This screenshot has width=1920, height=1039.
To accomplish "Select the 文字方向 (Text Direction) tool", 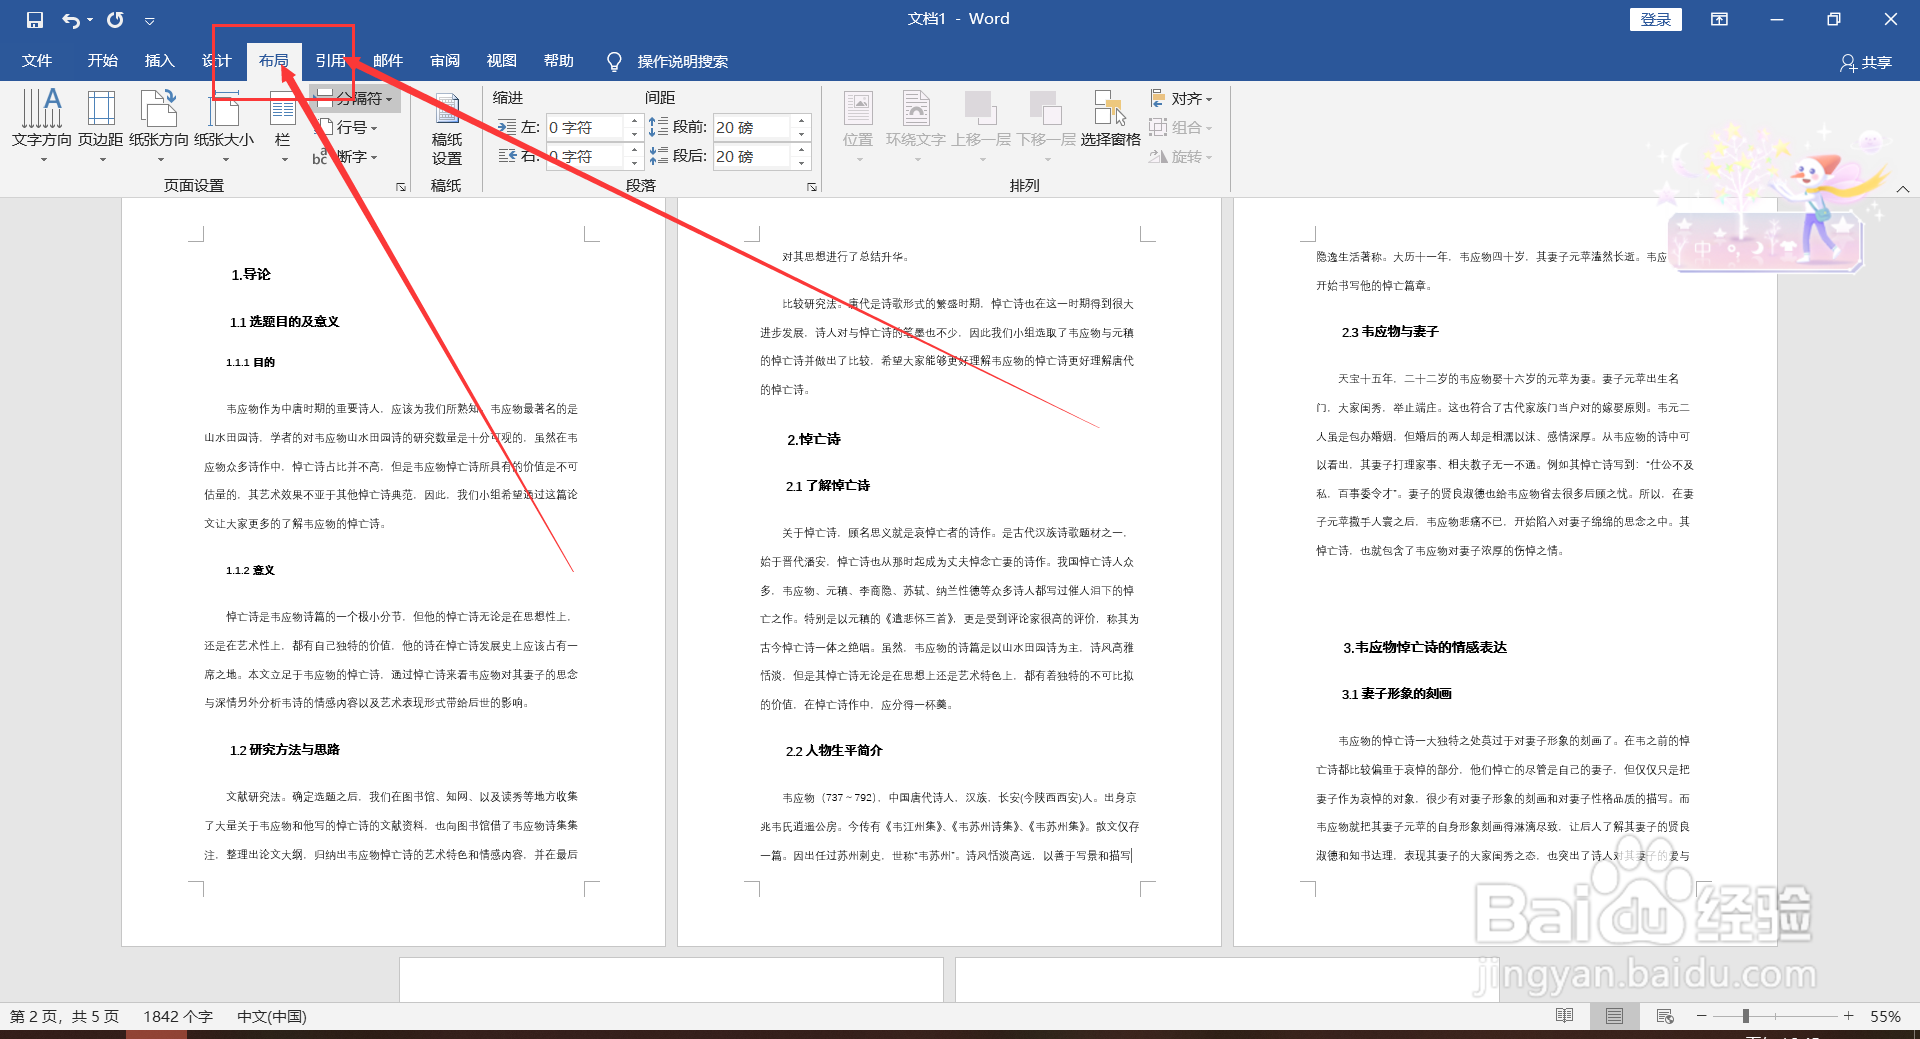I will (x=41, y=127).
